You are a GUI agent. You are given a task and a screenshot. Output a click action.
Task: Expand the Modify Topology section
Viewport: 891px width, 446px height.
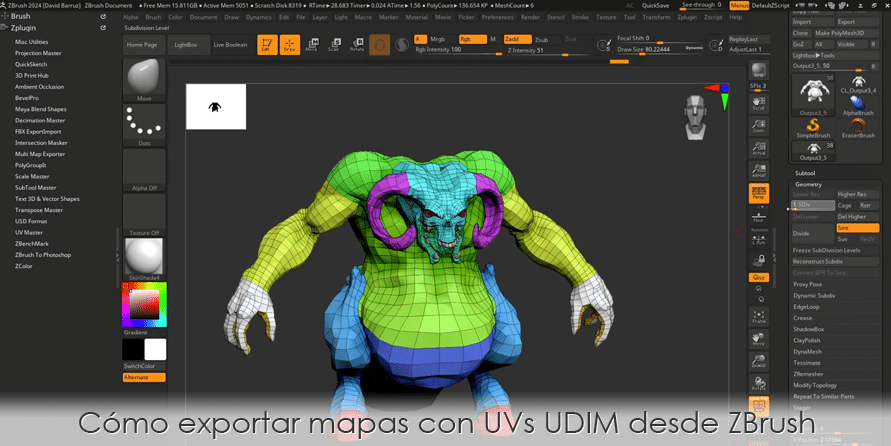click(x=815, y=385)
